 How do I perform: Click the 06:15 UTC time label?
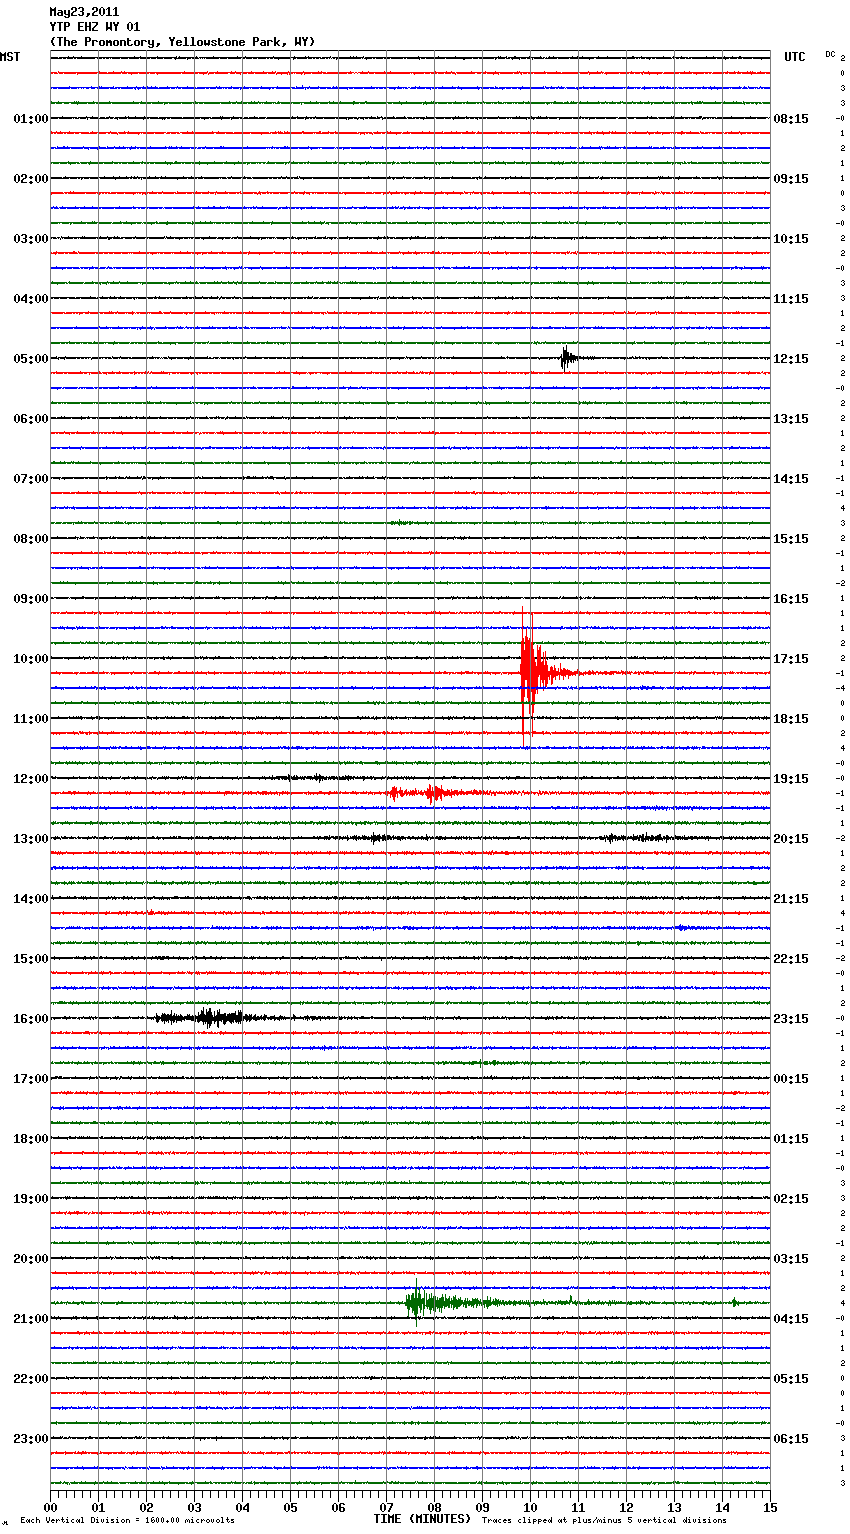791,1439
